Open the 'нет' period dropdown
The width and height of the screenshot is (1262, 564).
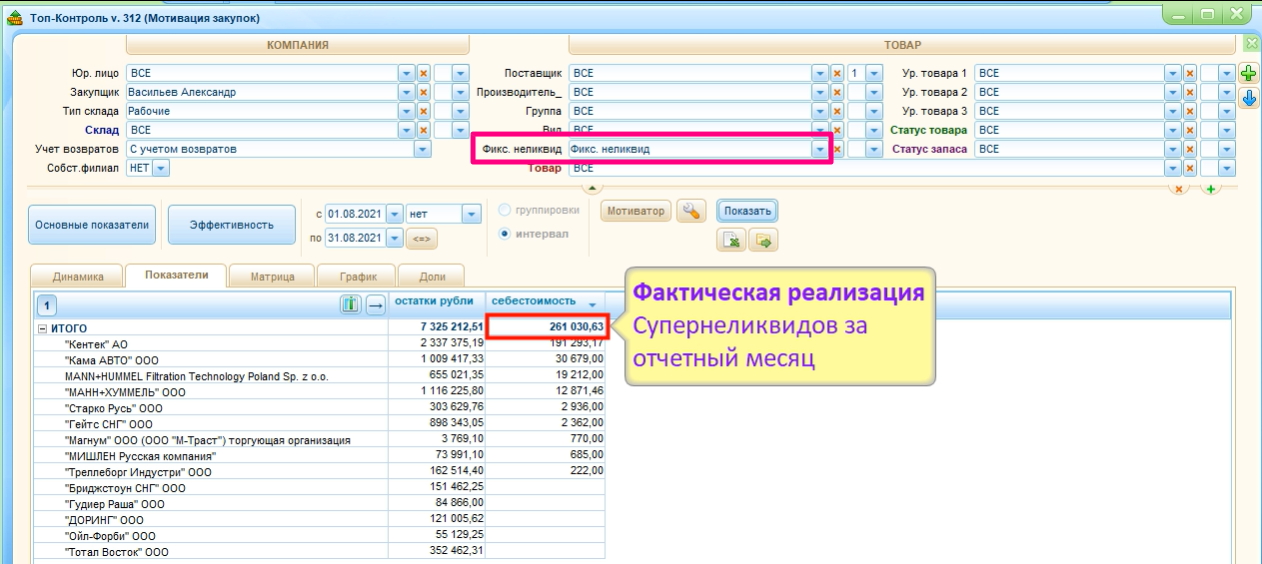pyautogui.click(x=472, y=214)
